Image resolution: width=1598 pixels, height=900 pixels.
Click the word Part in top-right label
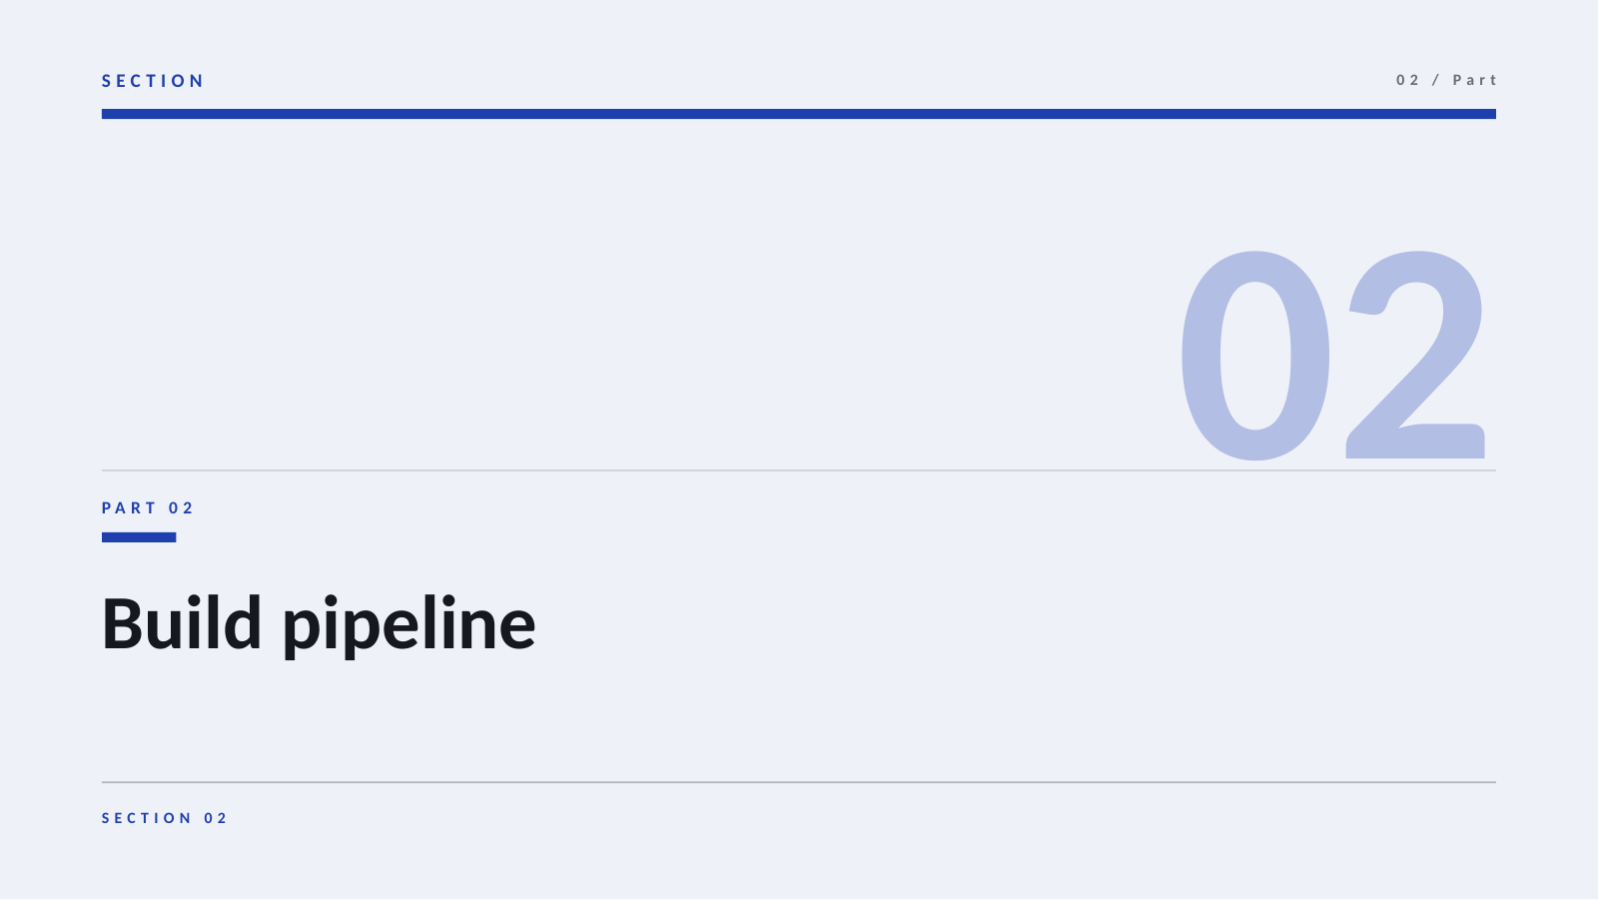pos(1474,80)
